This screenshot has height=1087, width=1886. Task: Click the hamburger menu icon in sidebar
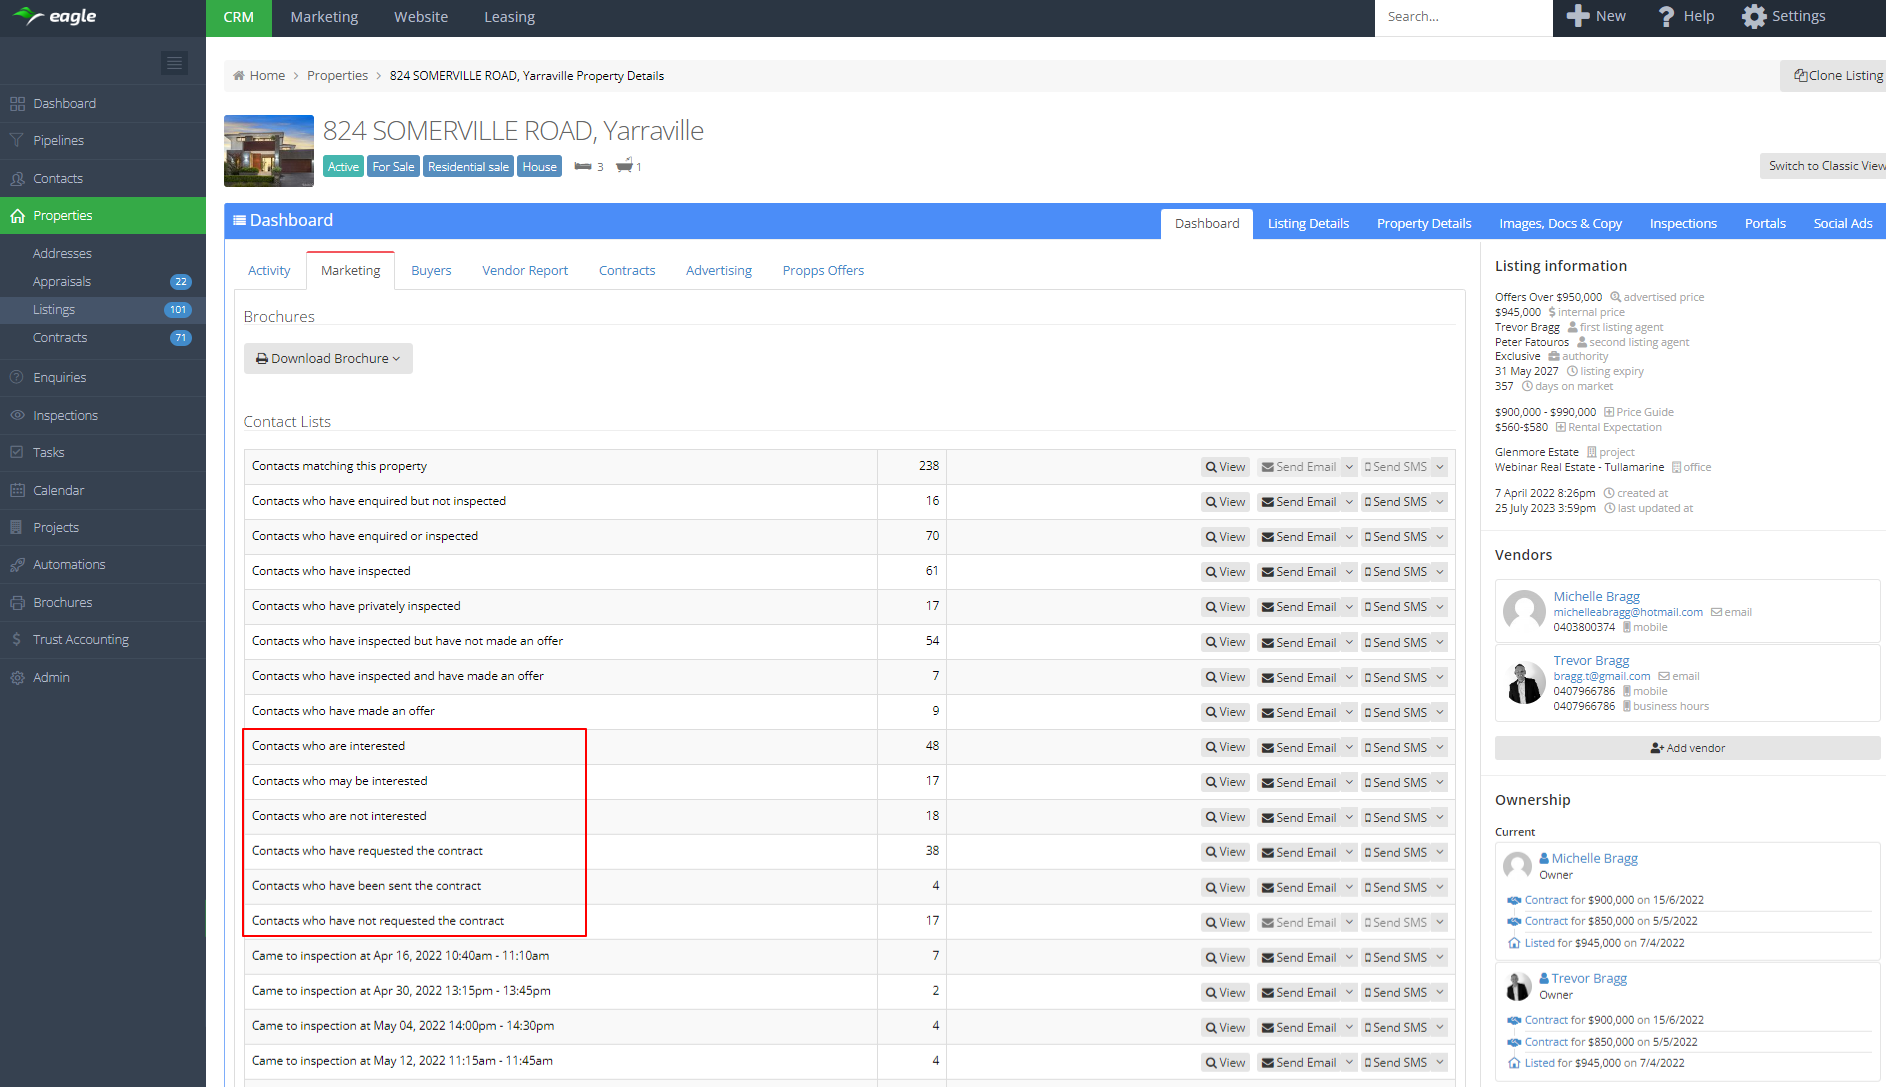174,63
